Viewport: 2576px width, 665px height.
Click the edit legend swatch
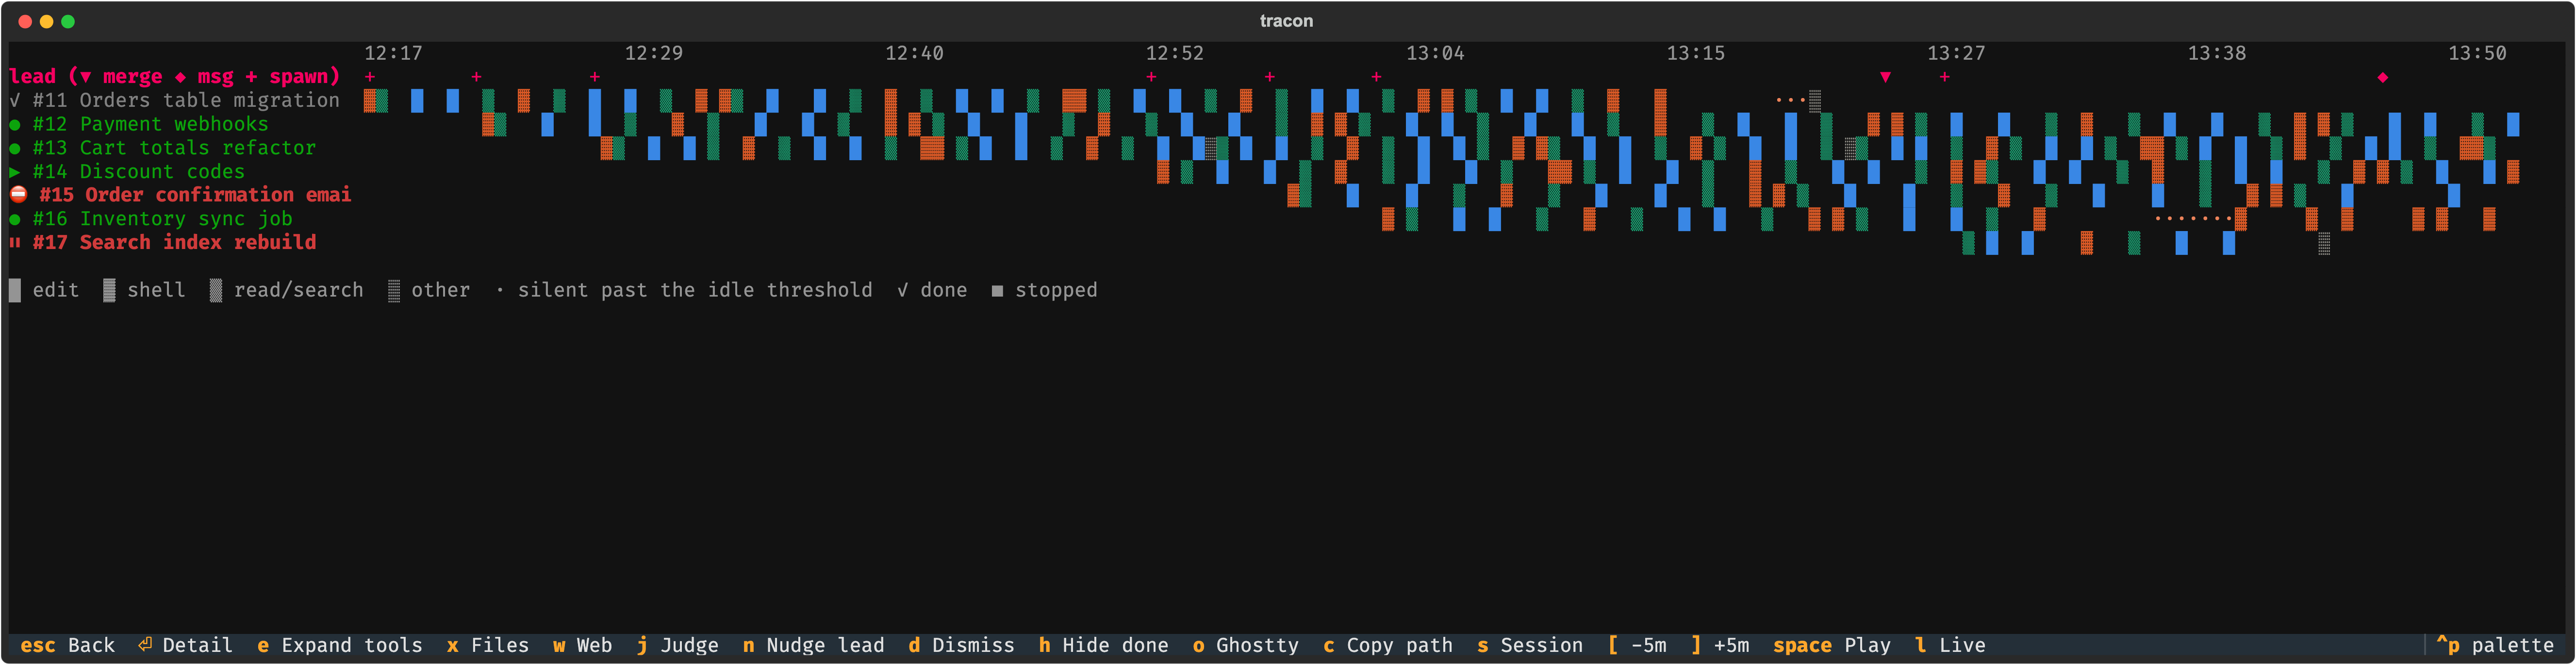pyautogui.click(x=15, y=290)
